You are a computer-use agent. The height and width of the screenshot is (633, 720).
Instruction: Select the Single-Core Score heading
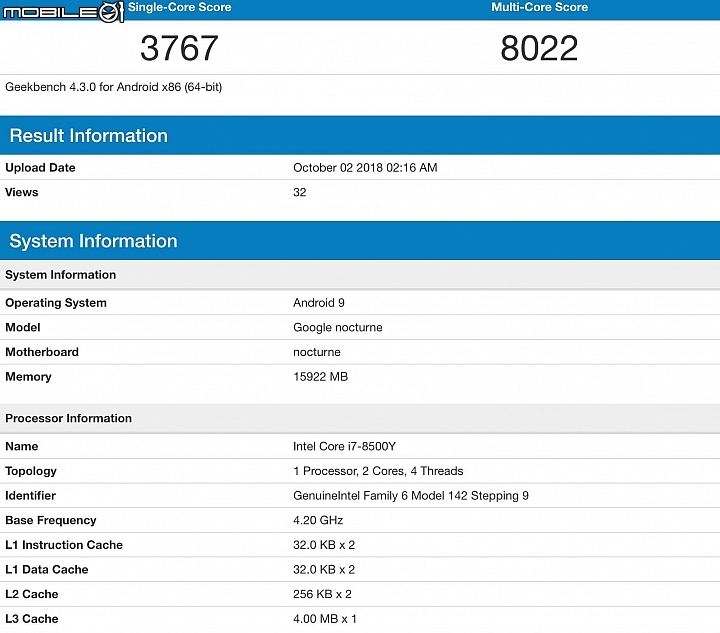click(x=180, y=7)
